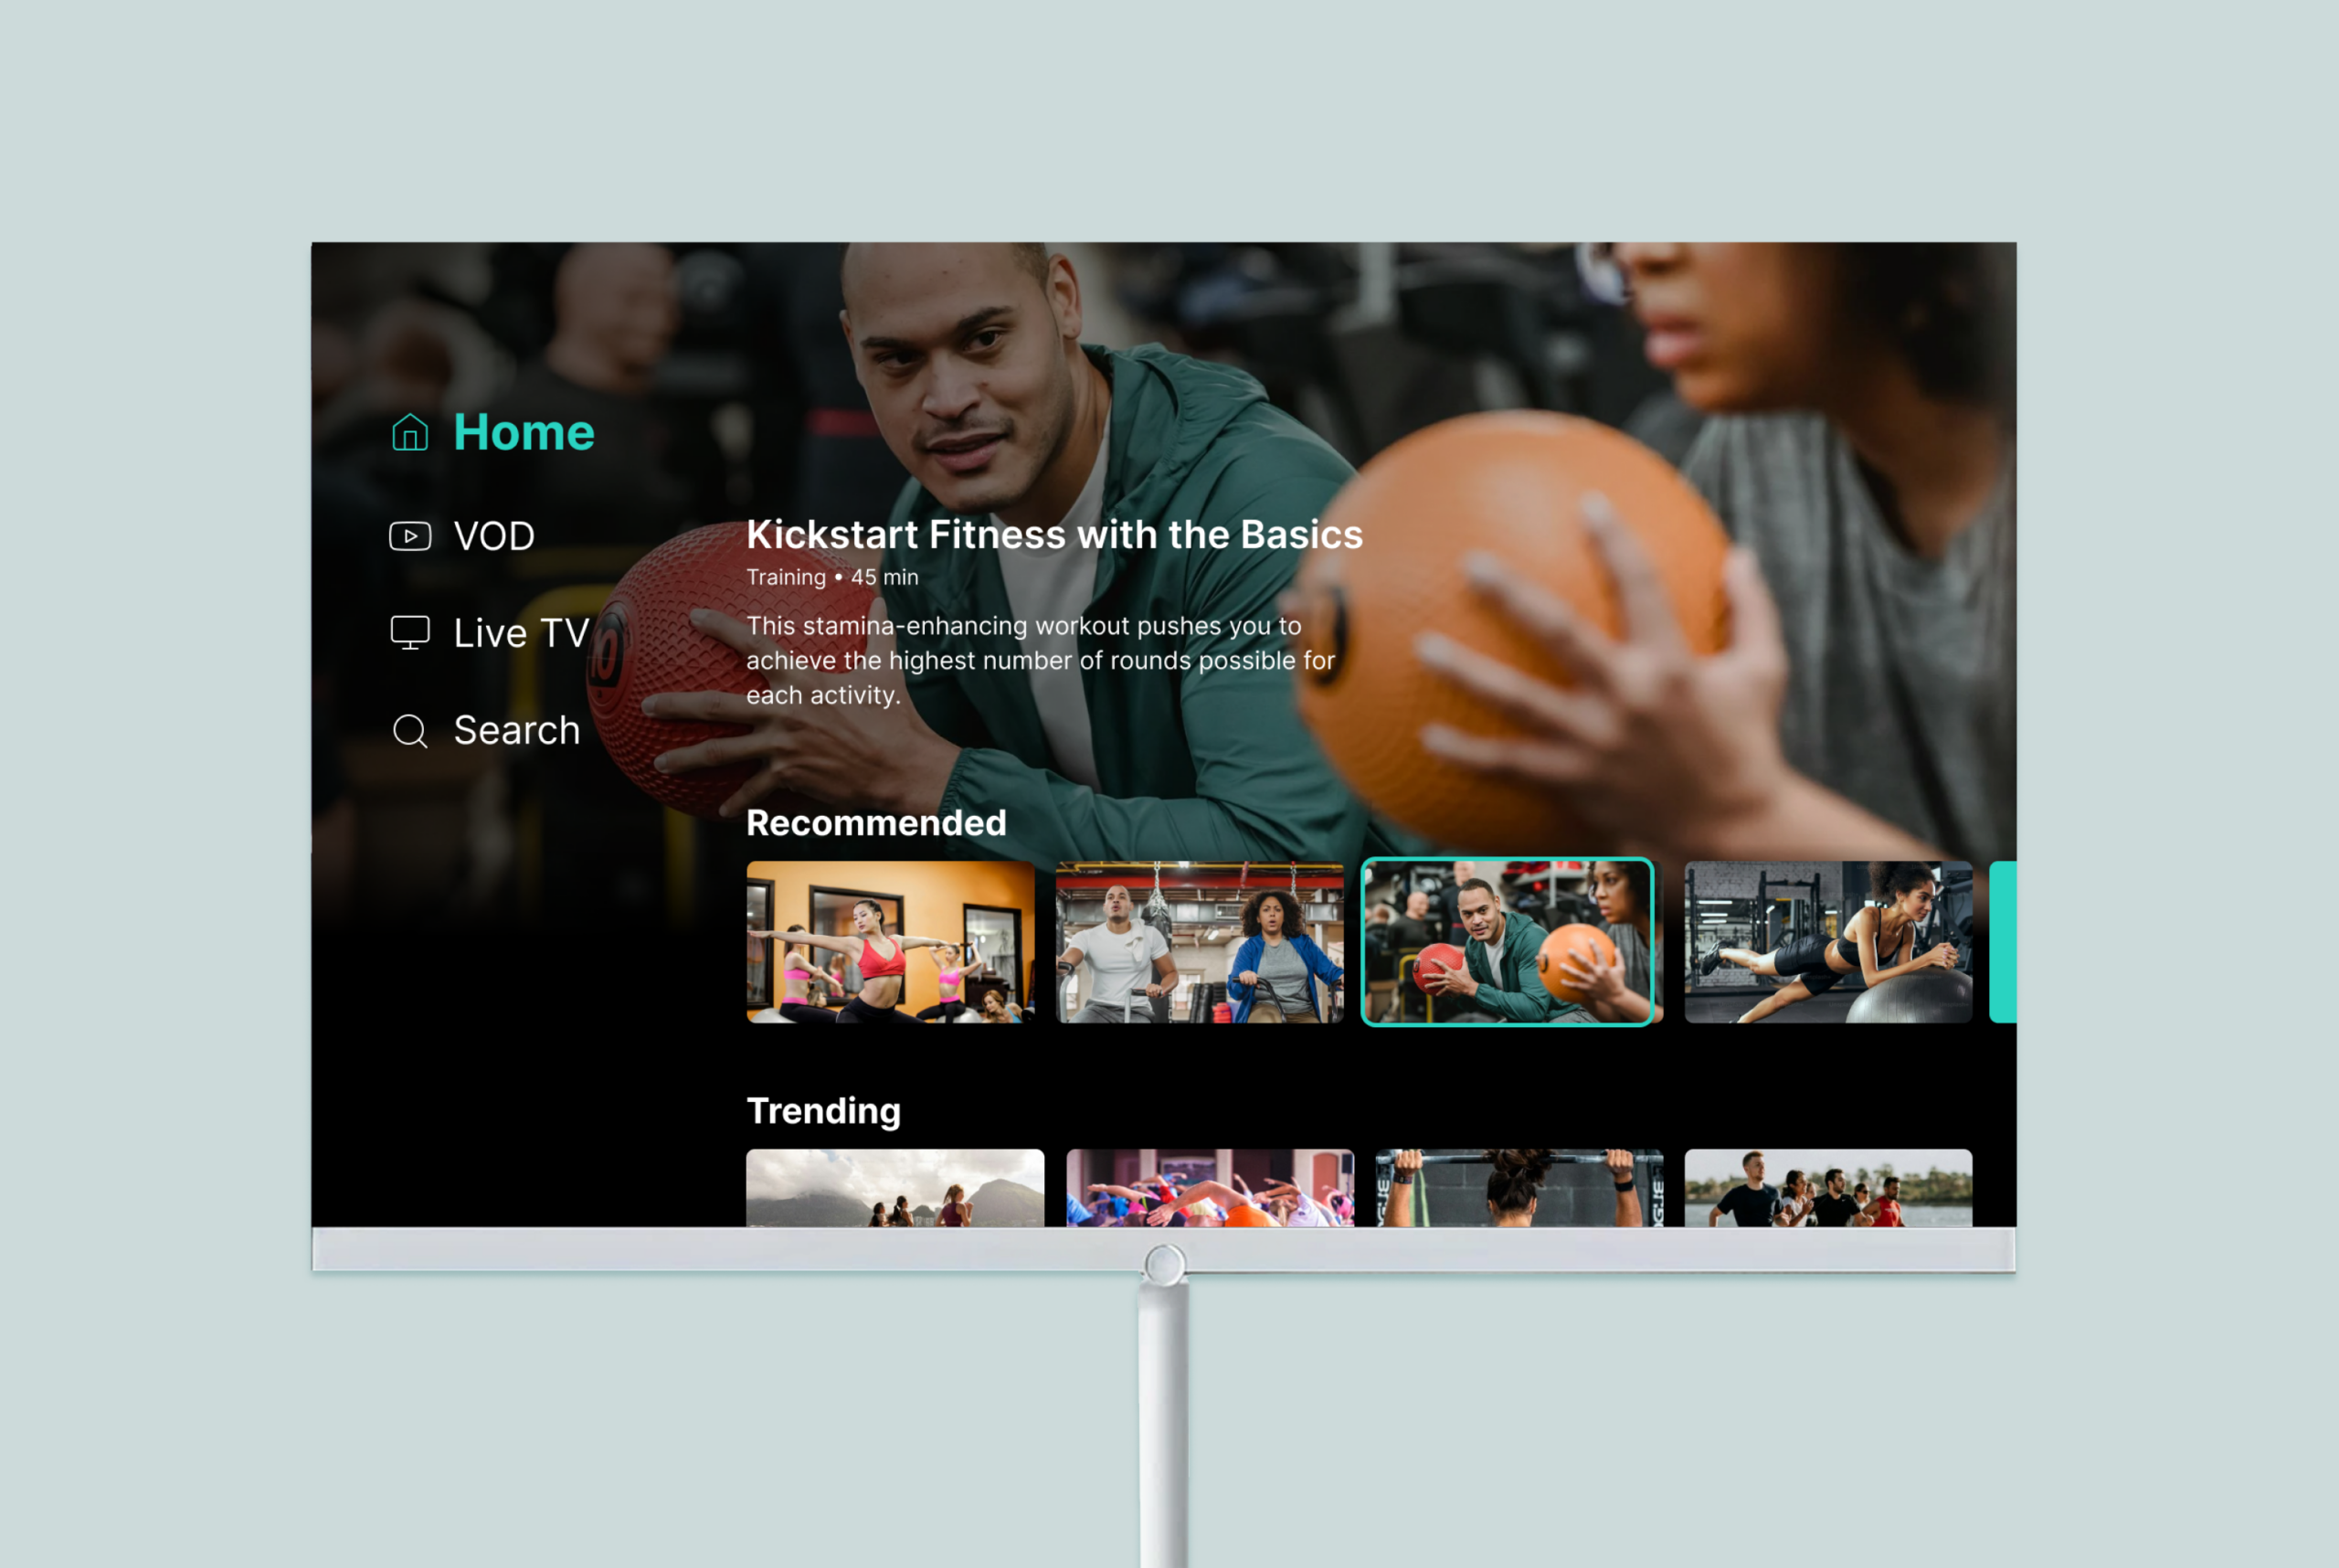
Task: Select VOD menu text
Action: [x=494, y=537]
